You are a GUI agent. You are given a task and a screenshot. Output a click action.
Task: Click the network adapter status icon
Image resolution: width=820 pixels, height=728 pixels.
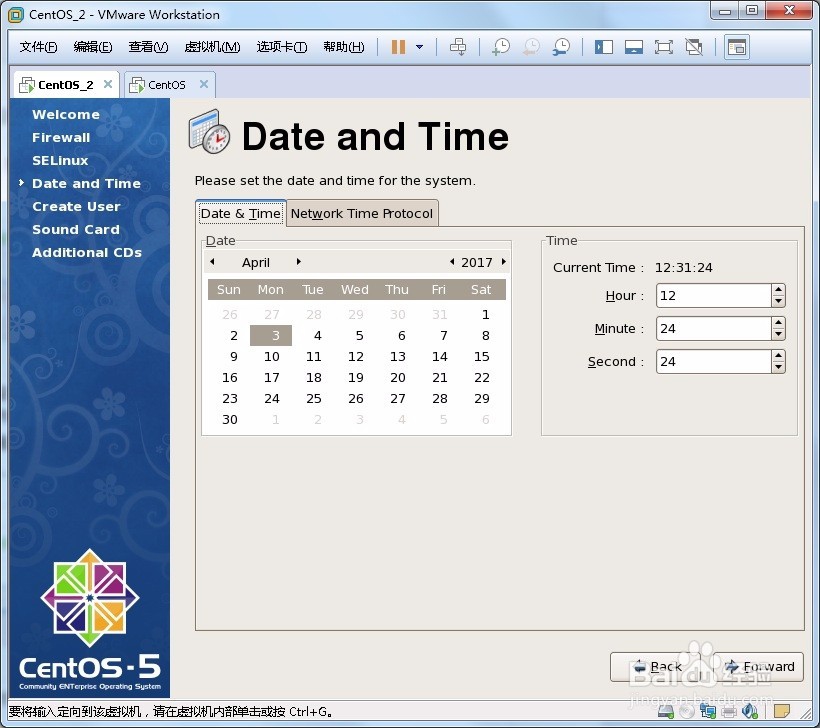click(x=708, y=711)
